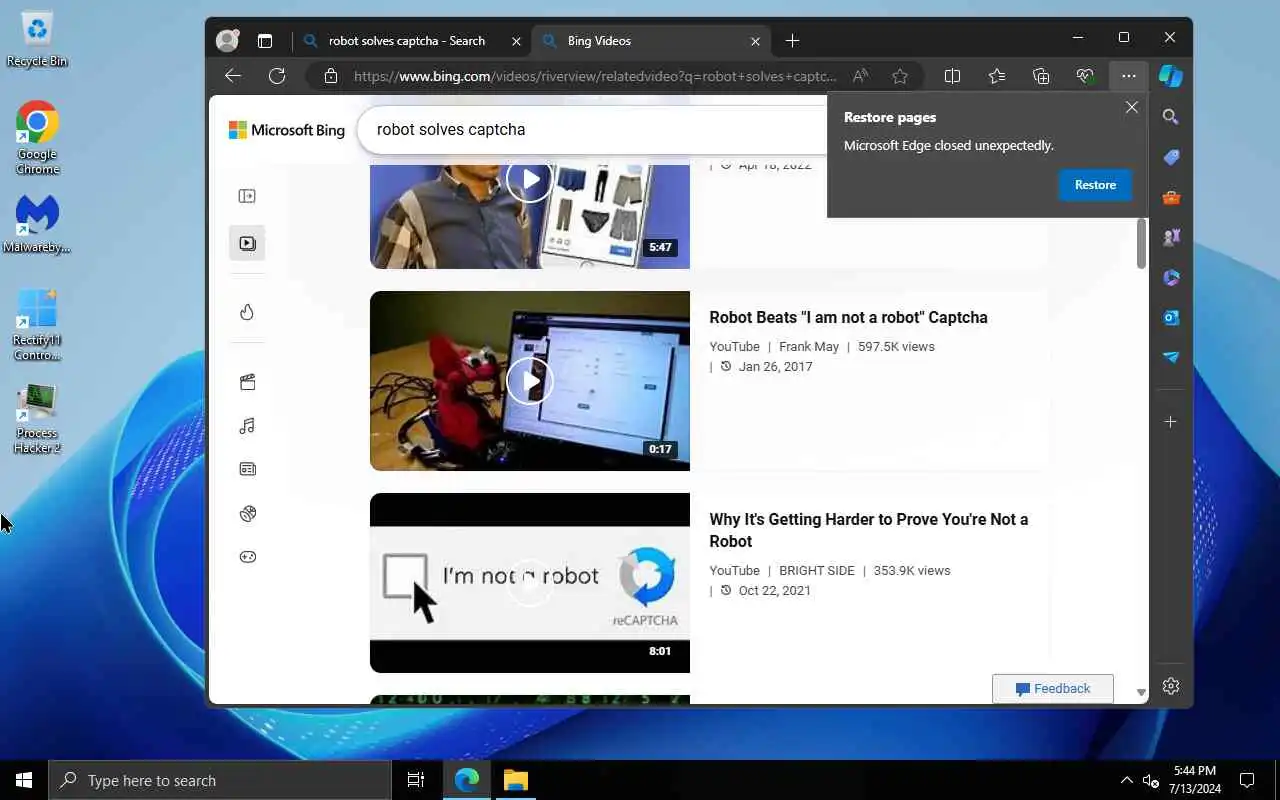Activate Read aloud icon in address bar
Screen dimensions: 1280x800
coord(860,76)
